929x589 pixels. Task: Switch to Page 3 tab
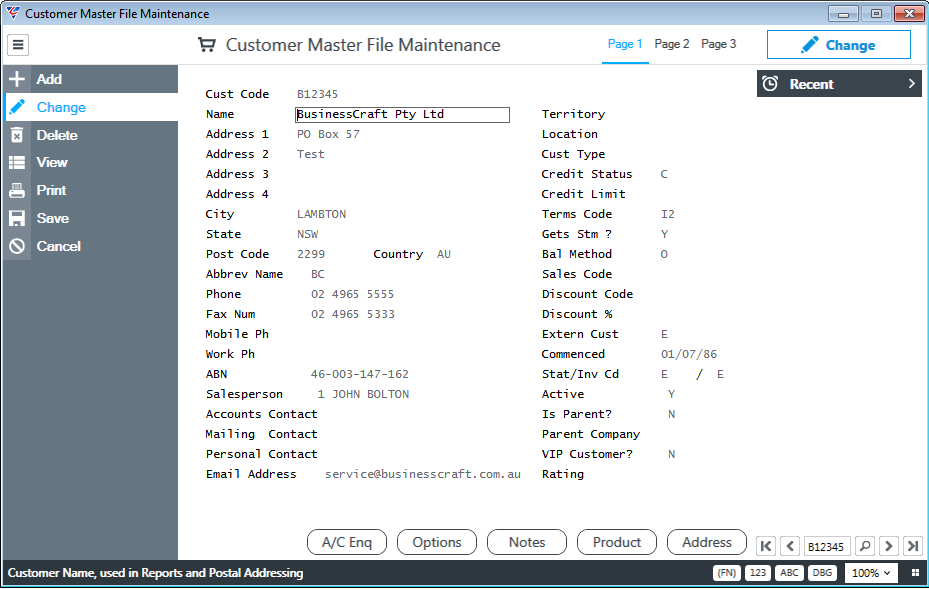click(x=719, y=44)
